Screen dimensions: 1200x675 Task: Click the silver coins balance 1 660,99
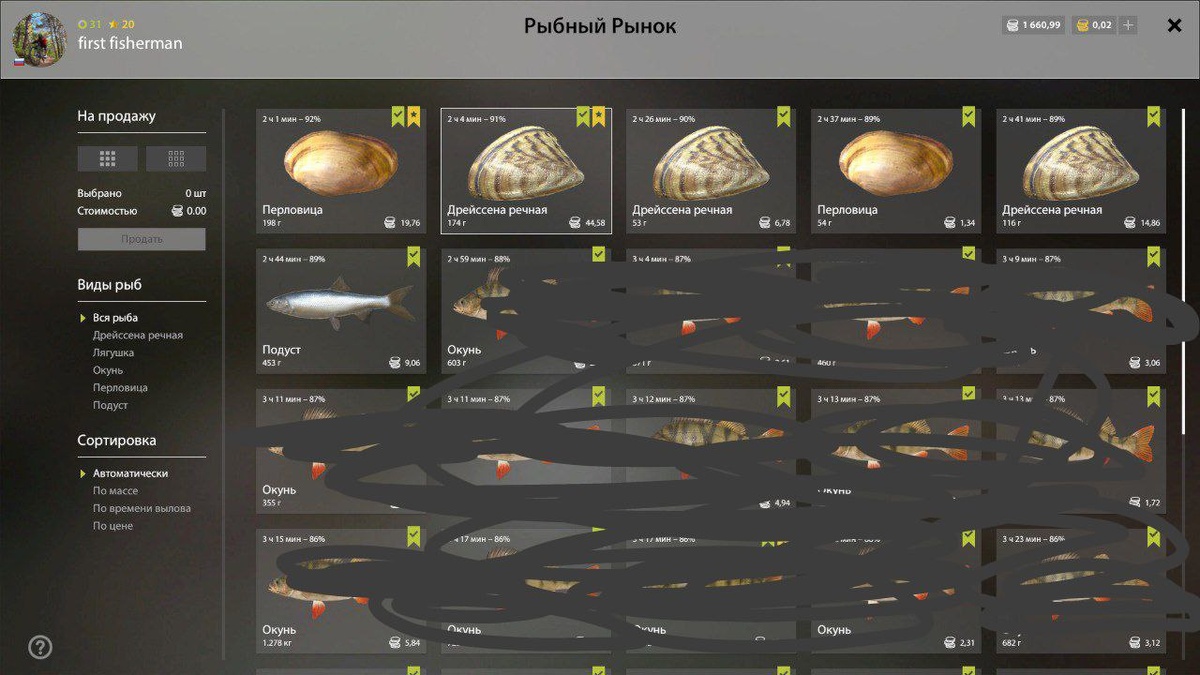(x=1033, y=25)
